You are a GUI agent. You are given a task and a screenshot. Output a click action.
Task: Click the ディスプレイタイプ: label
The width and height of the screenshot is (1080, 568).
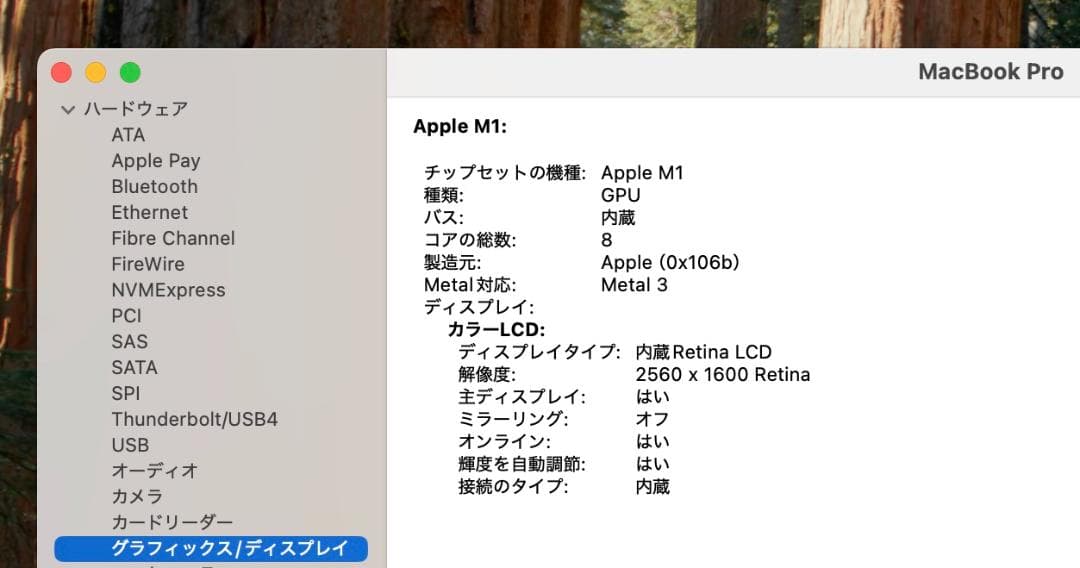[x=539, y=353]
